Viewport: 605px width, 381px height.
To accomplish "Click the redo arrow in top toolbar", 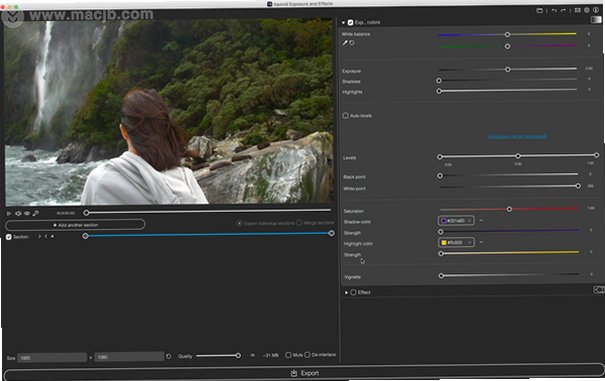I will tap(563, 10).
